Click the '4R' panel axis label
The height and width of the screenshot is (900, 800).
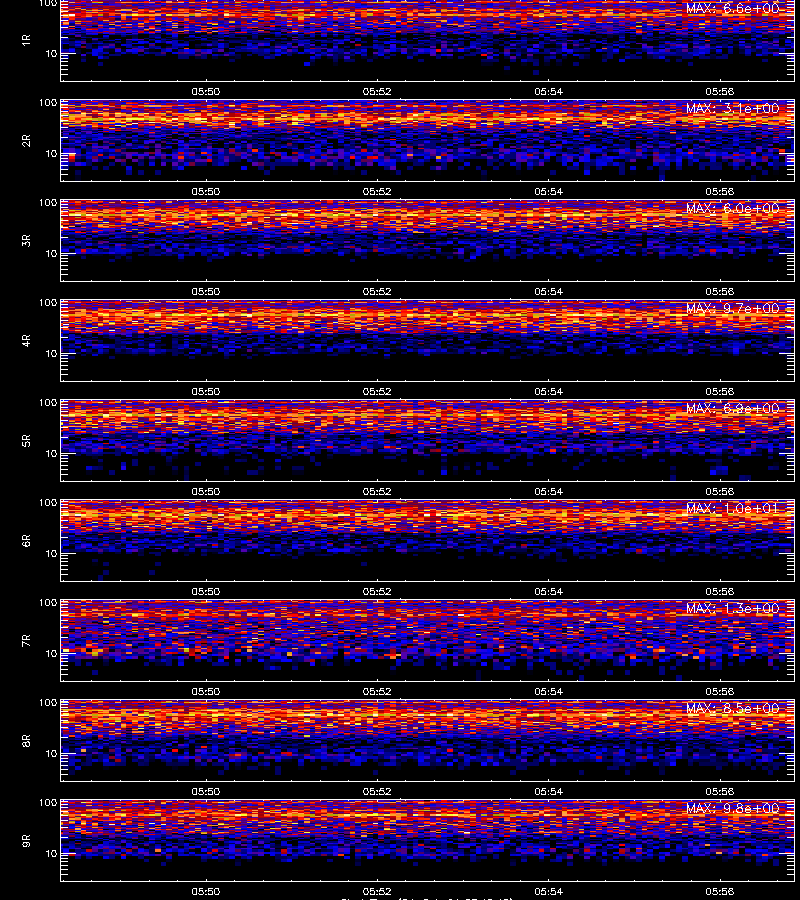pos(26,340)
